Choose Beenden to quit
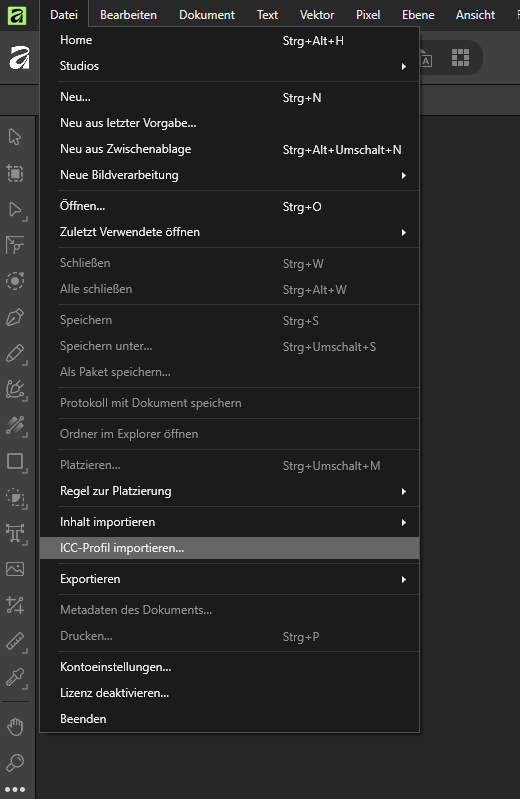 pyautogui.click(x=229, y=719)
